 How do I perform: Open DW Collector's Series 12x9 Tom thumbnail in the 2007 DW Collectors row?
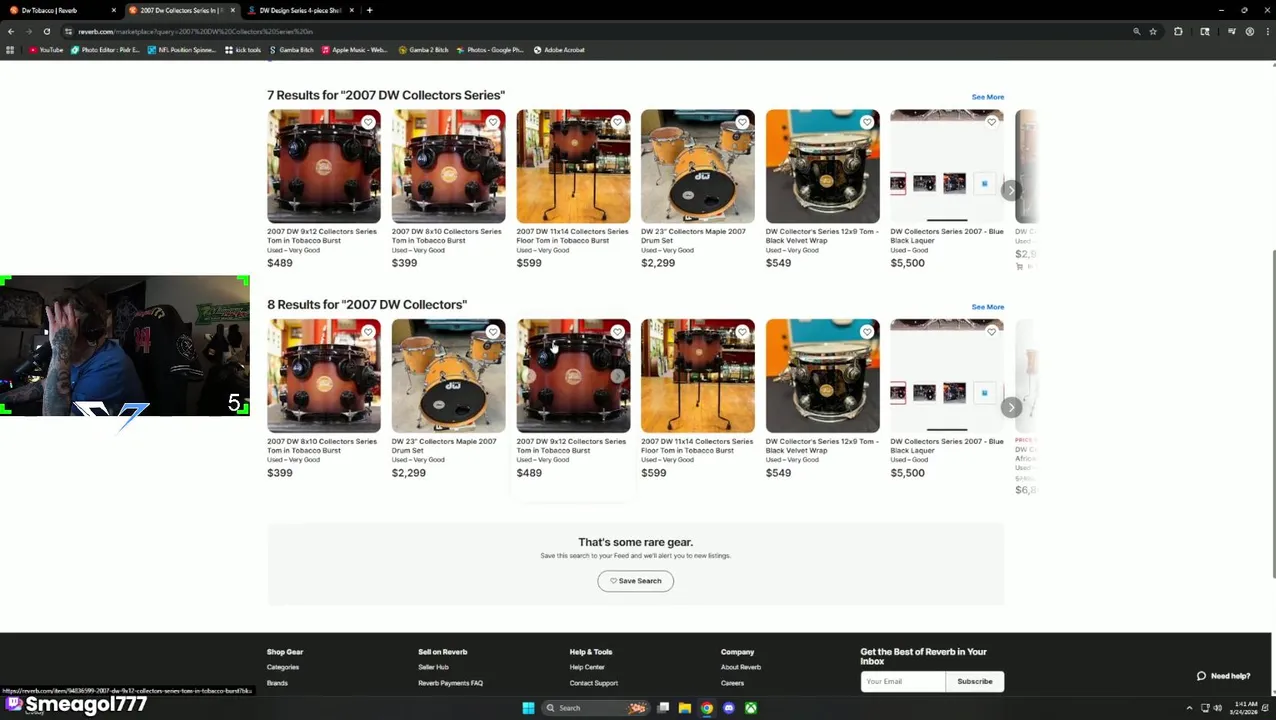(822, 376)
